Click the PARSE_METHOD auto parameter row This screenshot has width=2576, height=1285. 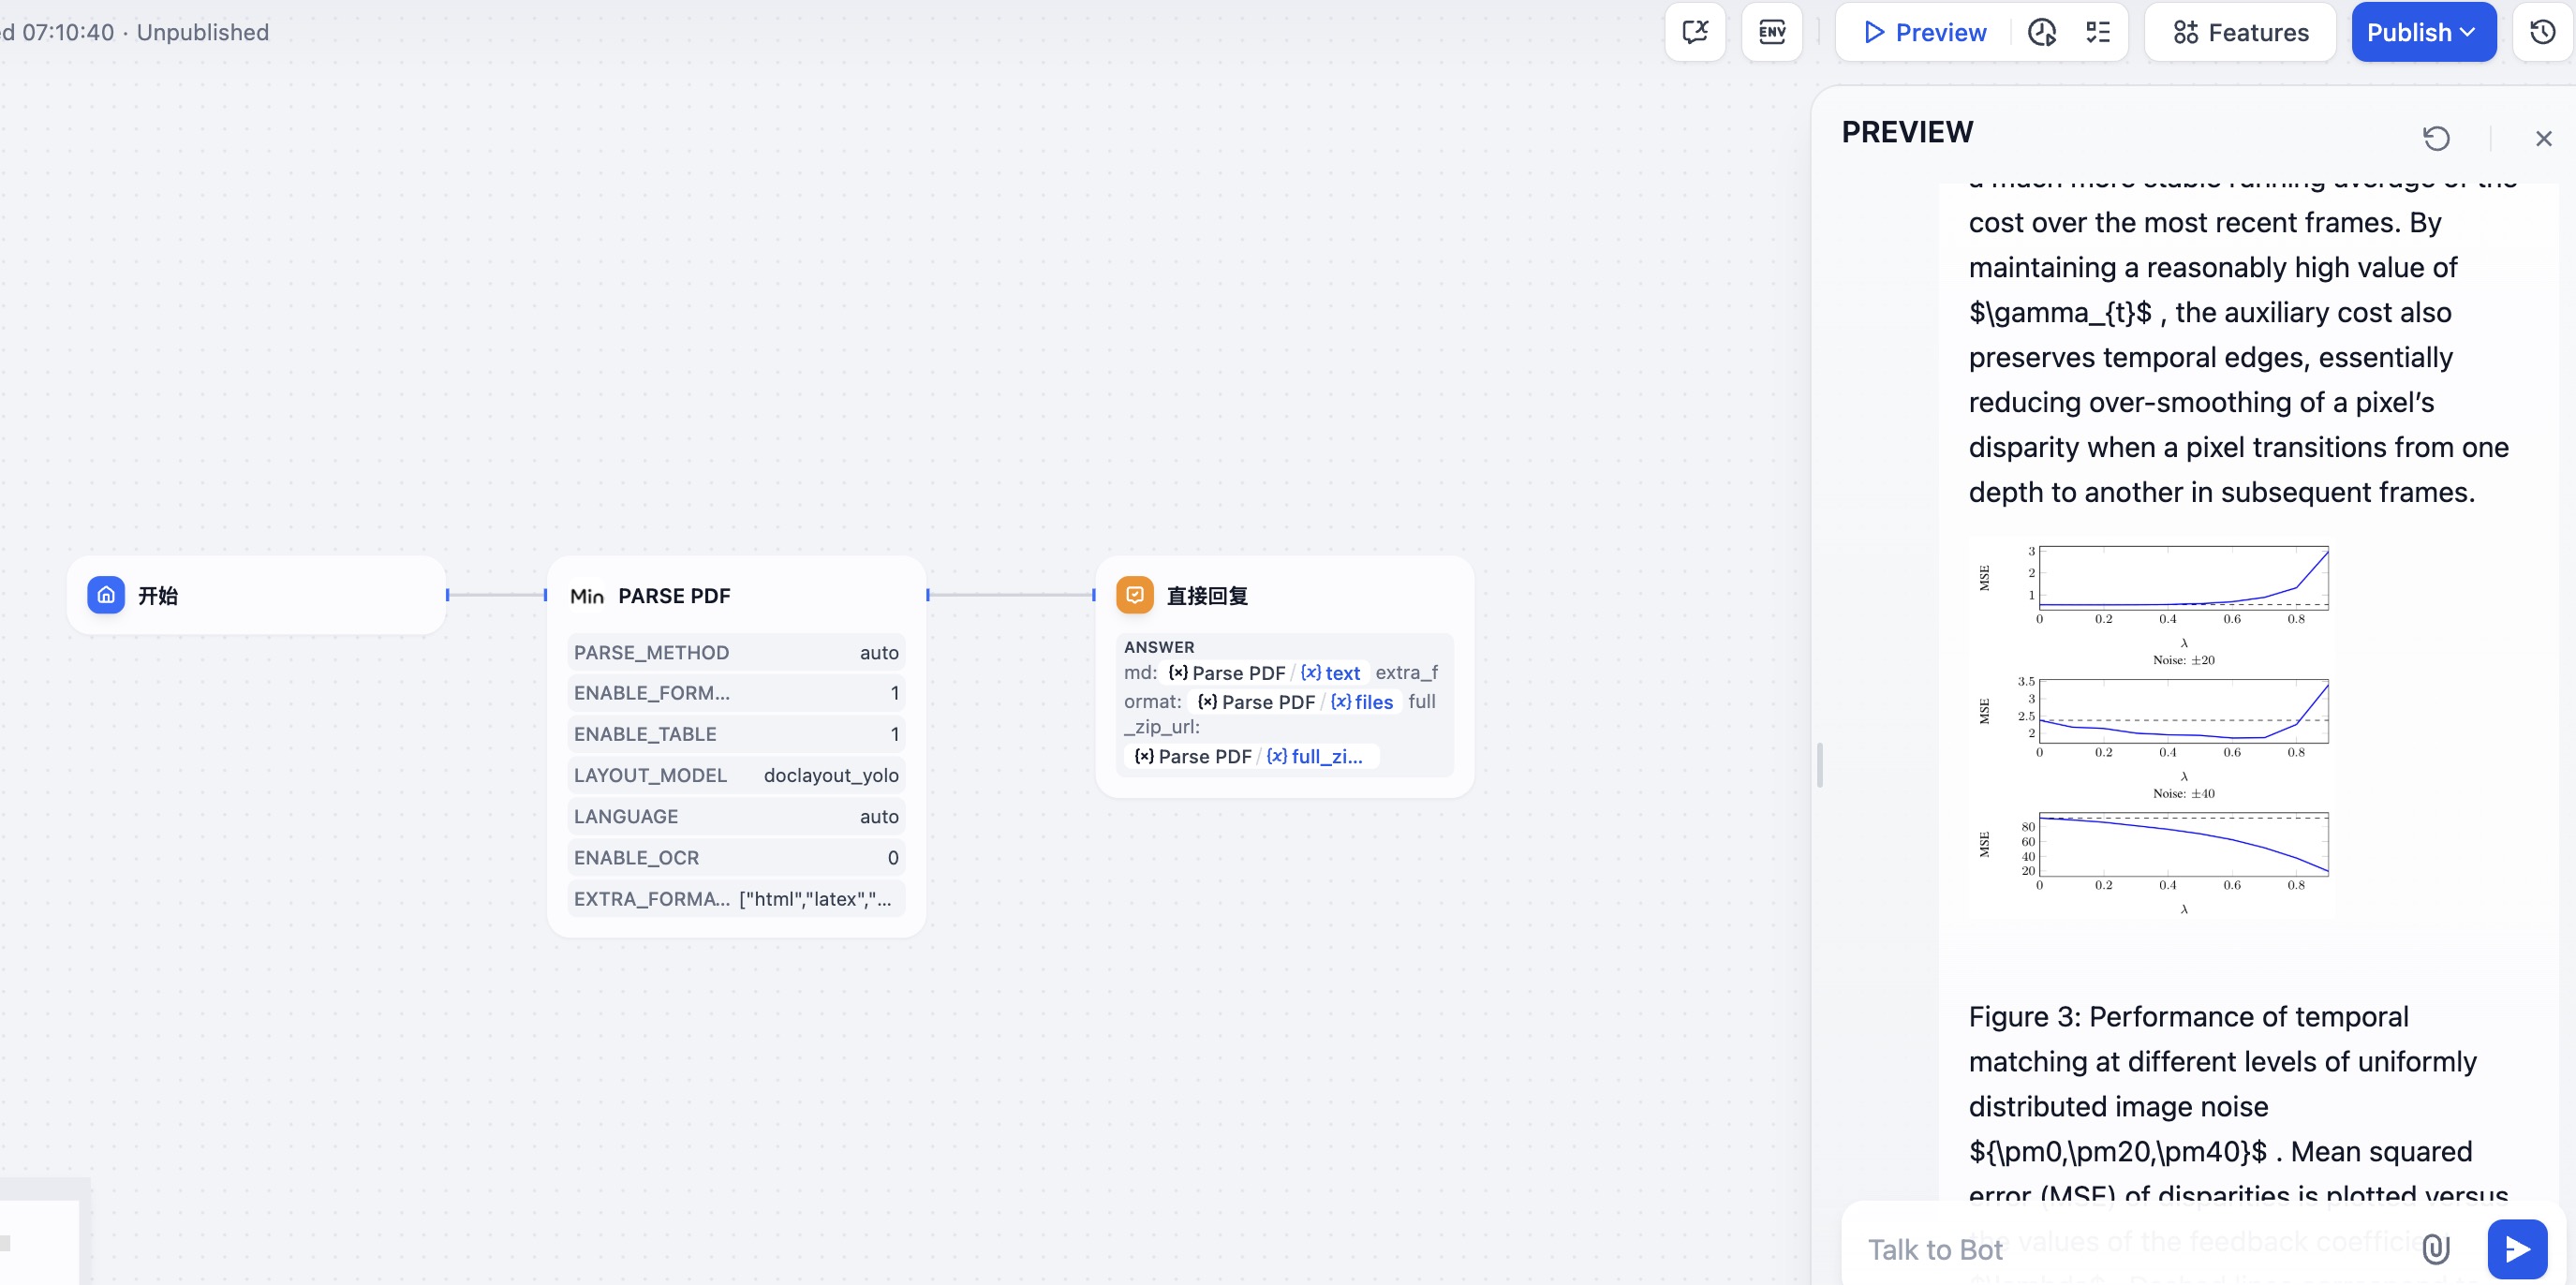pos(735,652)
